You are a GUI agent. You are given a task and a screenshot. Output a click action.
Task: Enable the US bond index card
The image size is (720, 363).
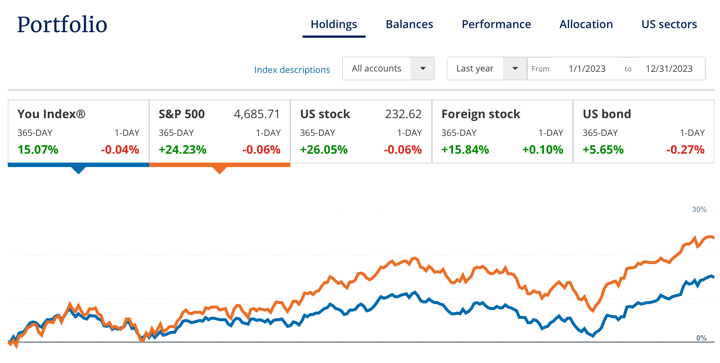click(644, 132)
